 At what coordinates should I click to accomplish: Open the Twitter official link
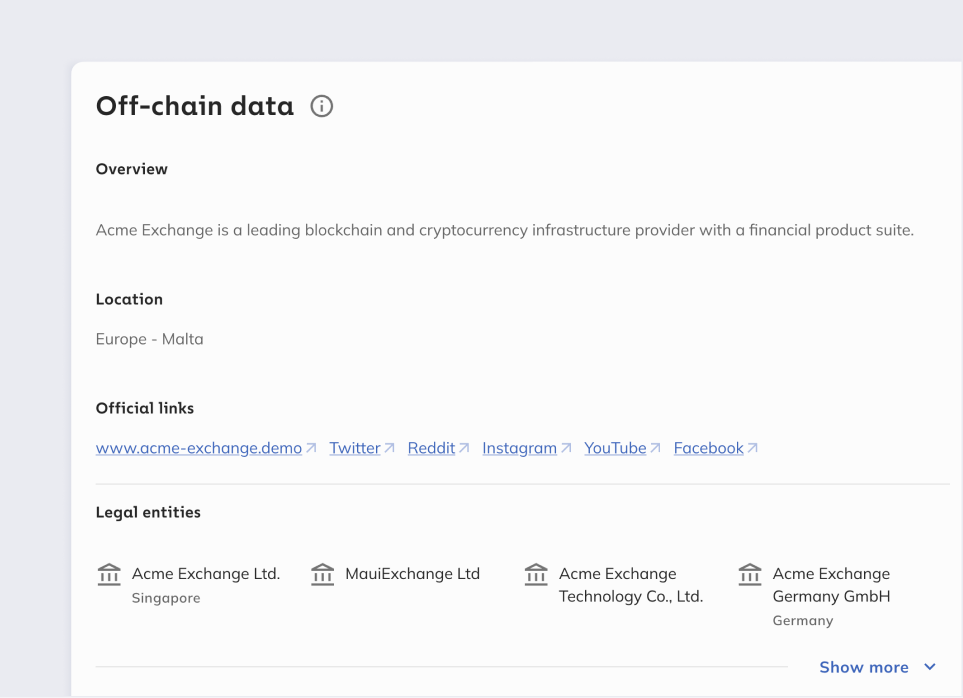[355, 448]
